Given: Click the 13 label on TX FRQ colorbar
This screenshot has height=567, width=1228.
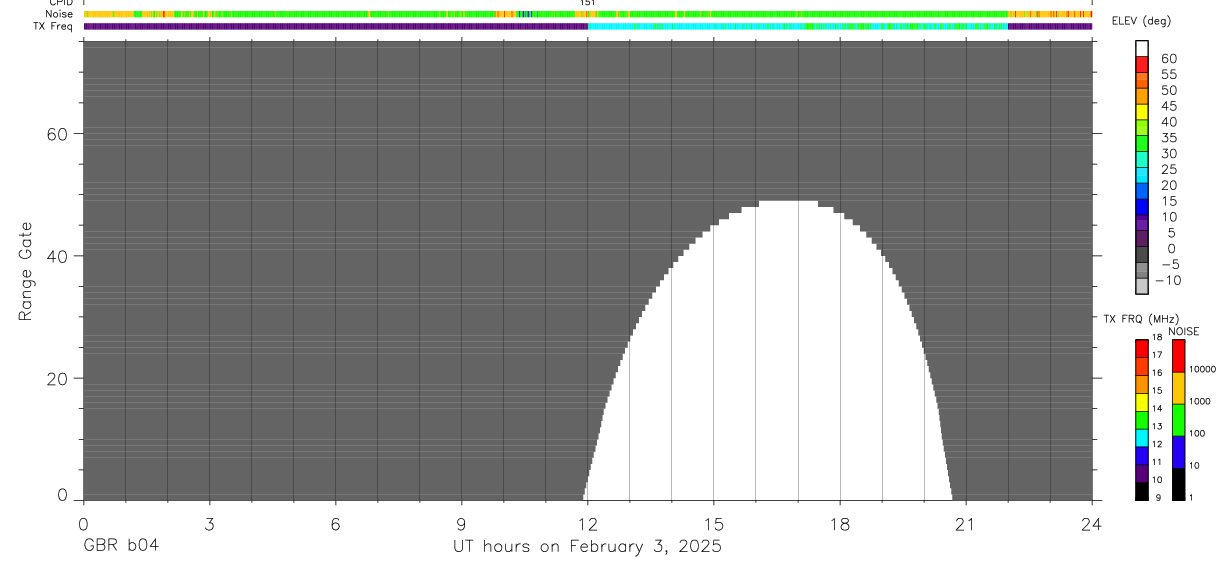Looking at the screenshot, I should pos(1156,426).
